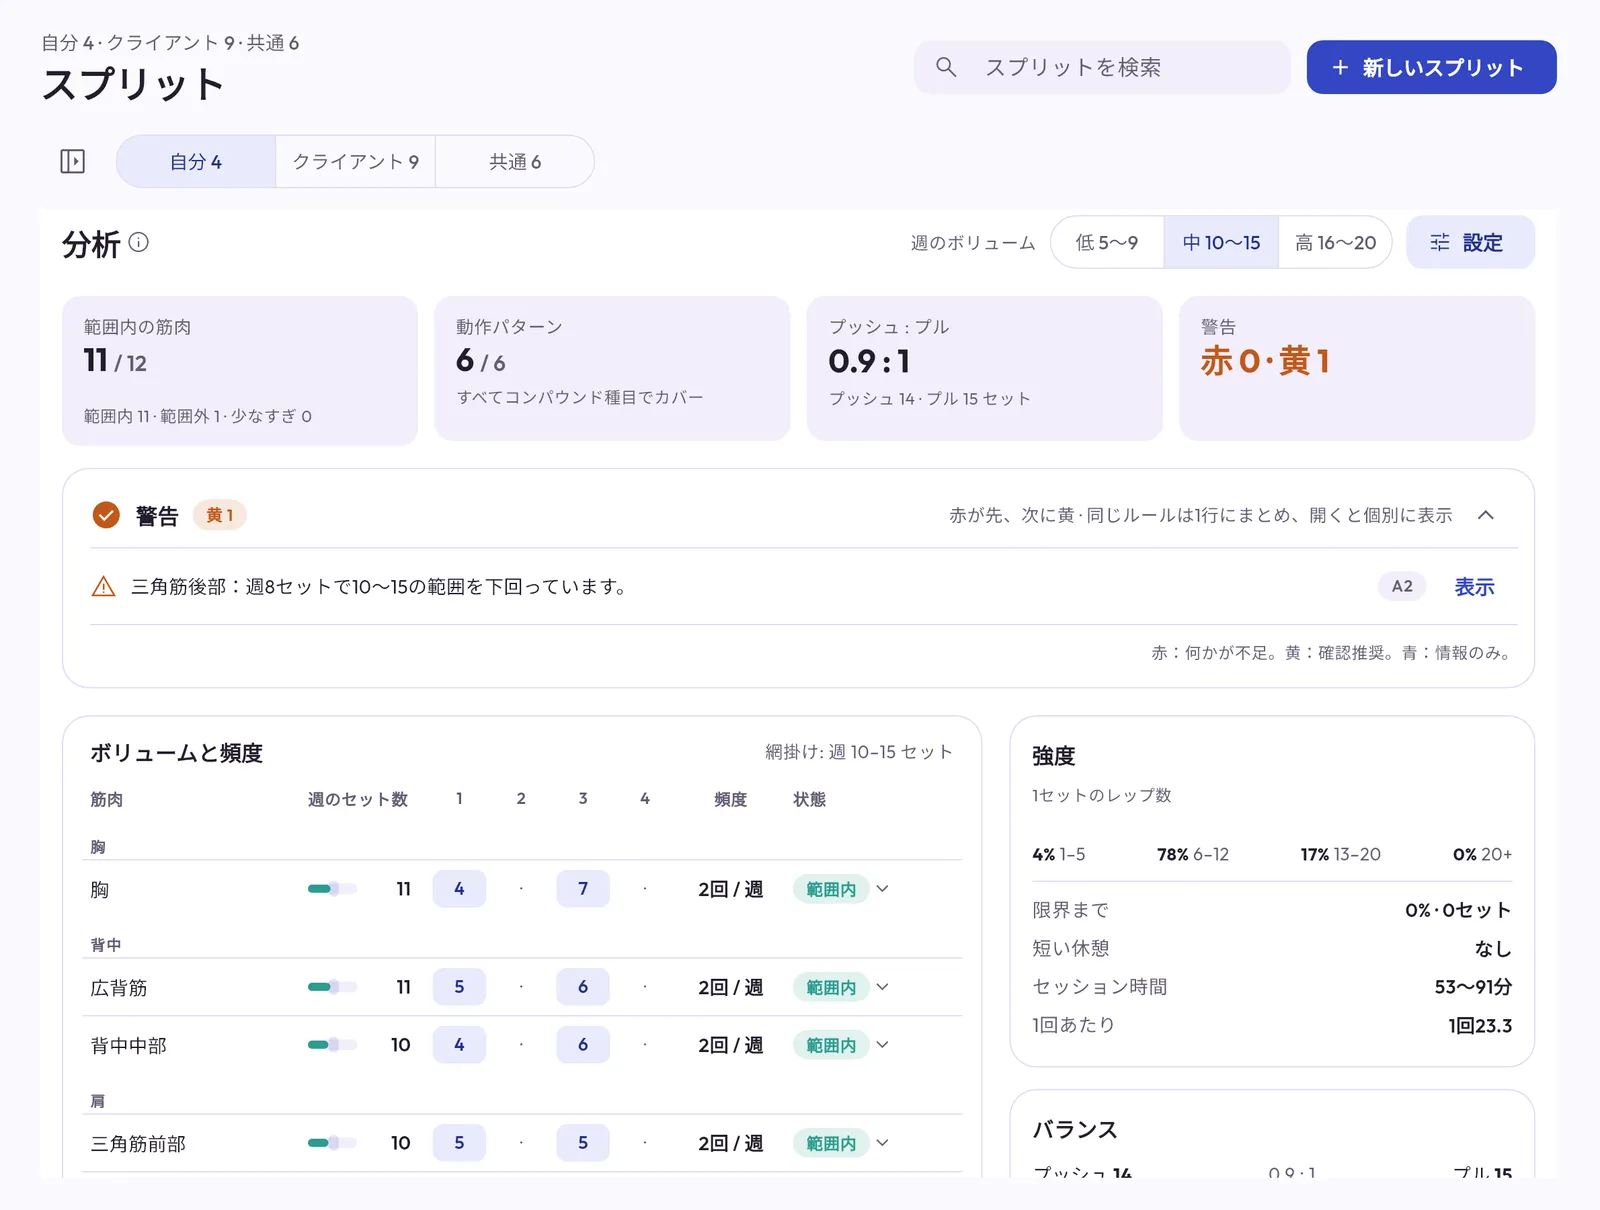Click the 胸 row volume bar
The height and width of the screenshot is (1210, 1600).
pyautogui.click(x=332, y=889)
